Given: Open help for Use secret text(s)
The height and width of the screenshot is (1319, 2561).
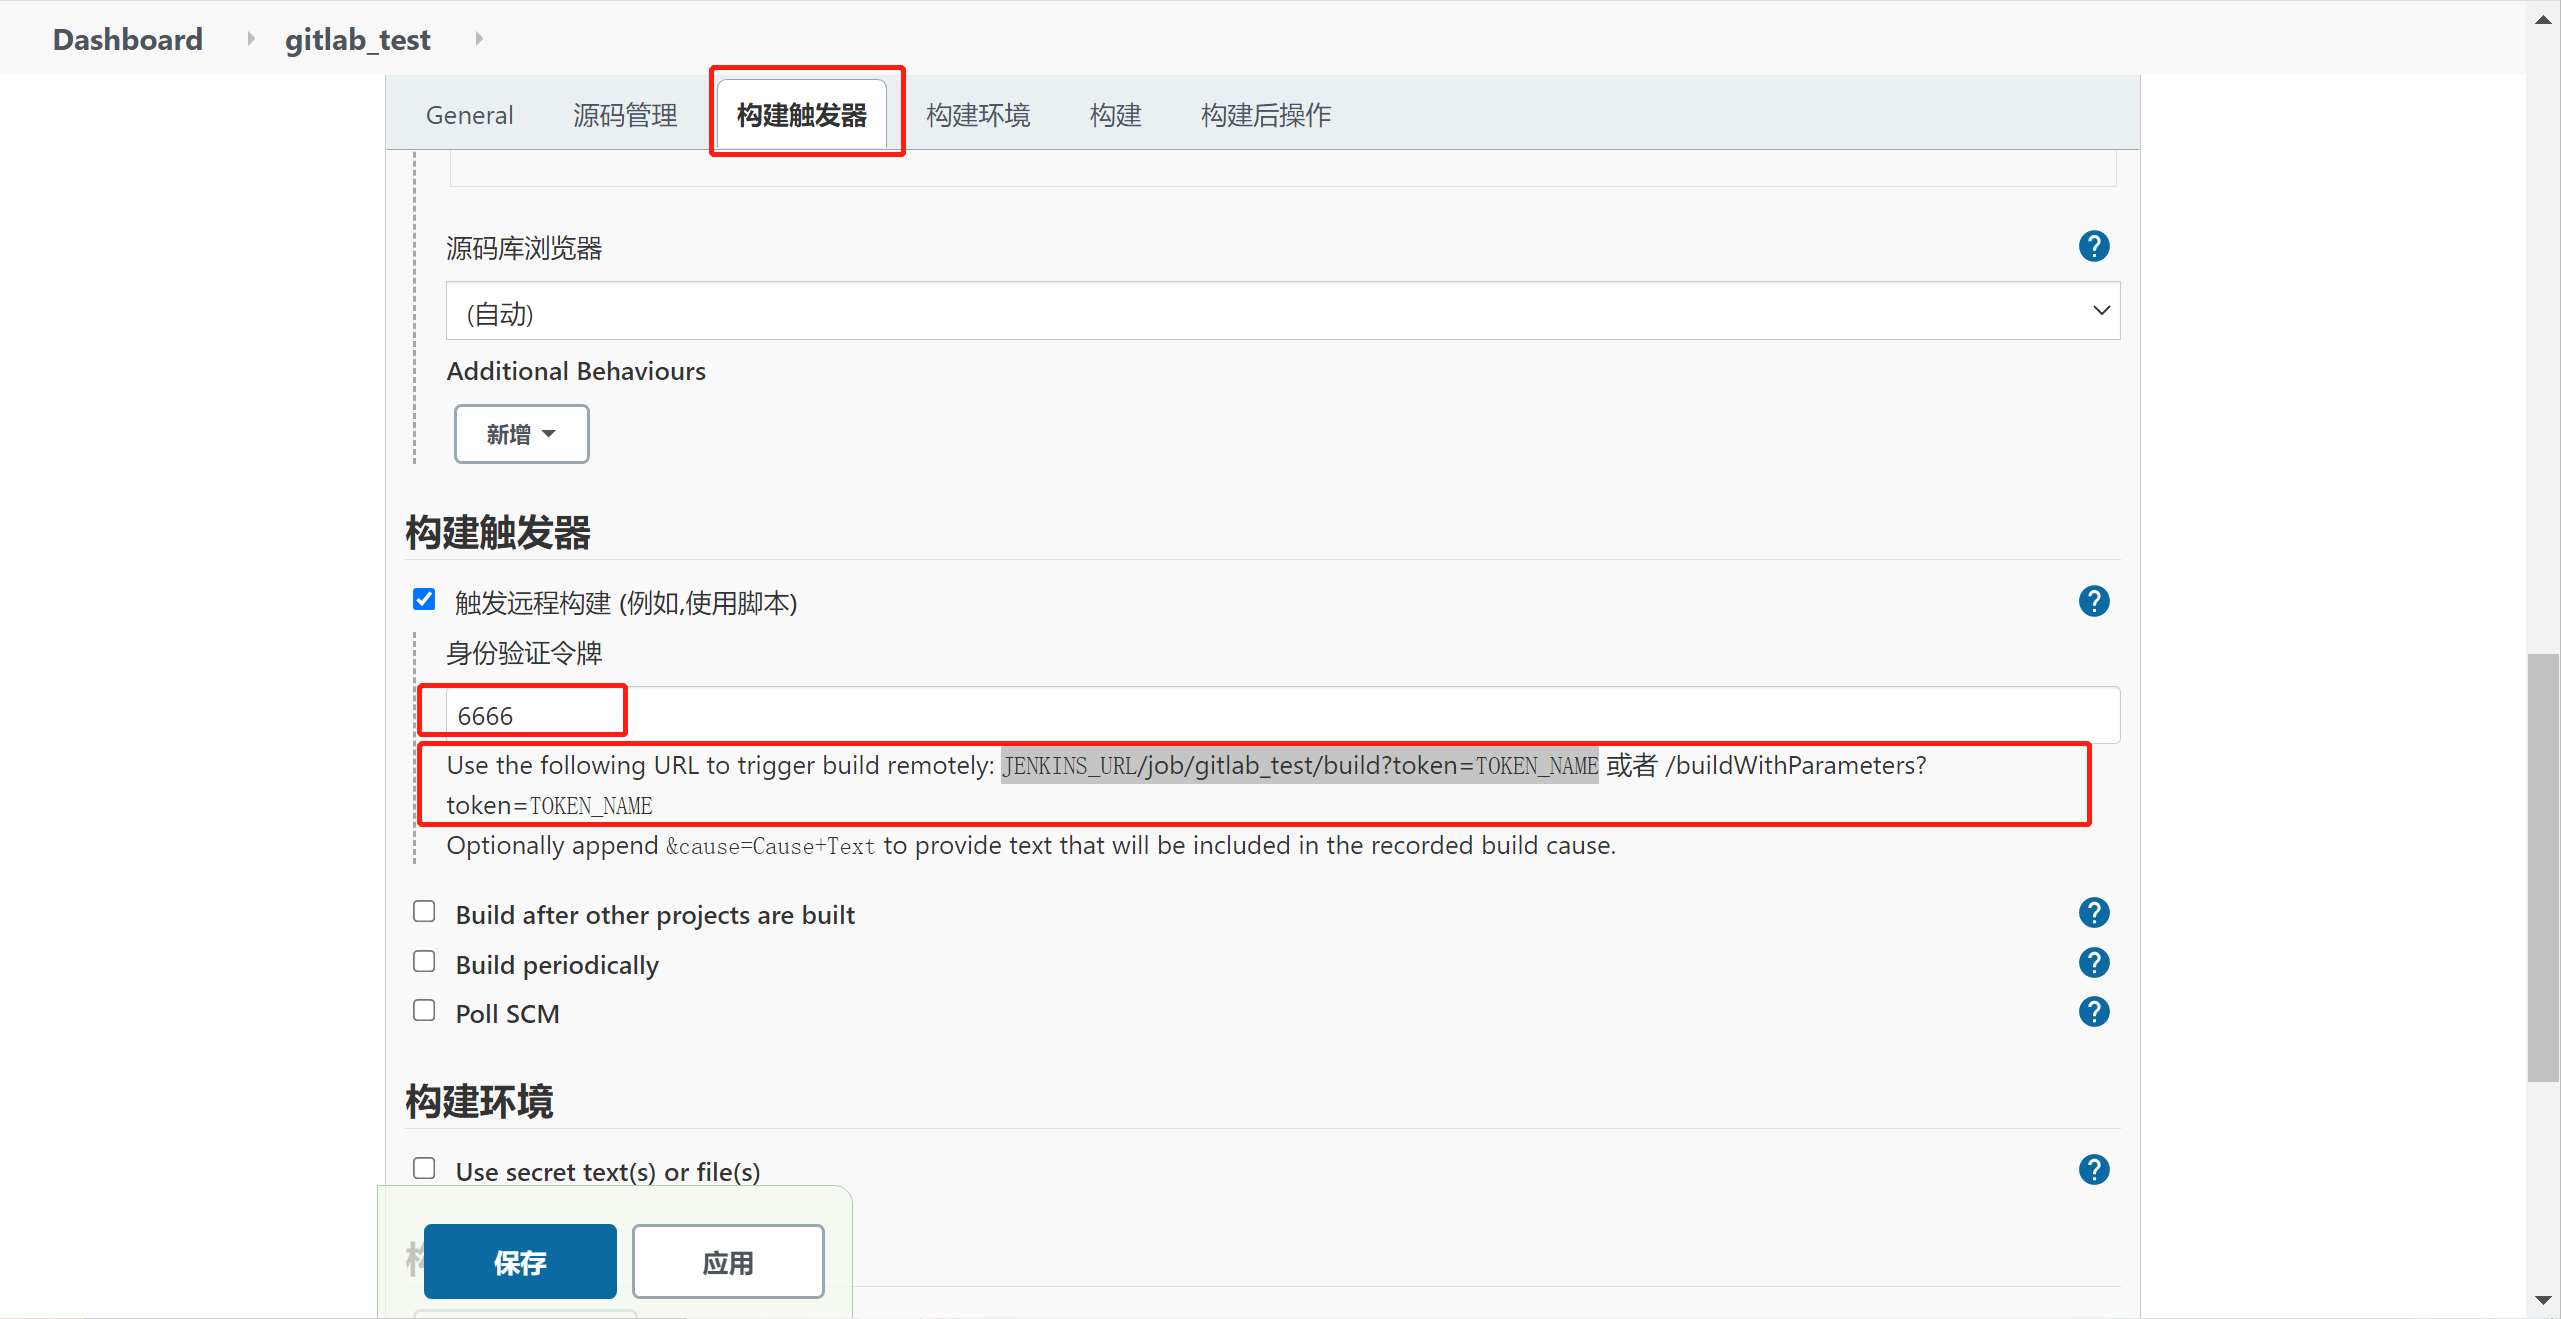Looking at the screenshot, I should tap(2093, 1169).
